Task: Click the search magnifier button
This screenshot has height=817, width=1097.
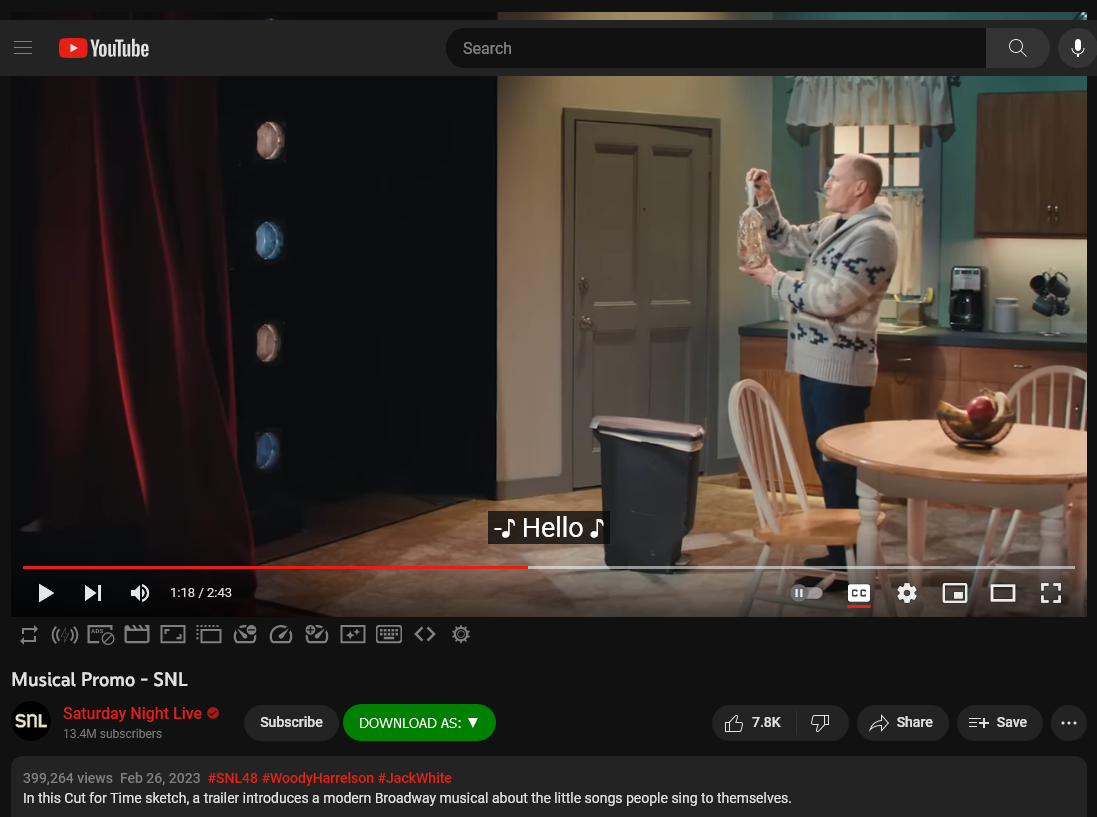Action: click(1017, 48)
